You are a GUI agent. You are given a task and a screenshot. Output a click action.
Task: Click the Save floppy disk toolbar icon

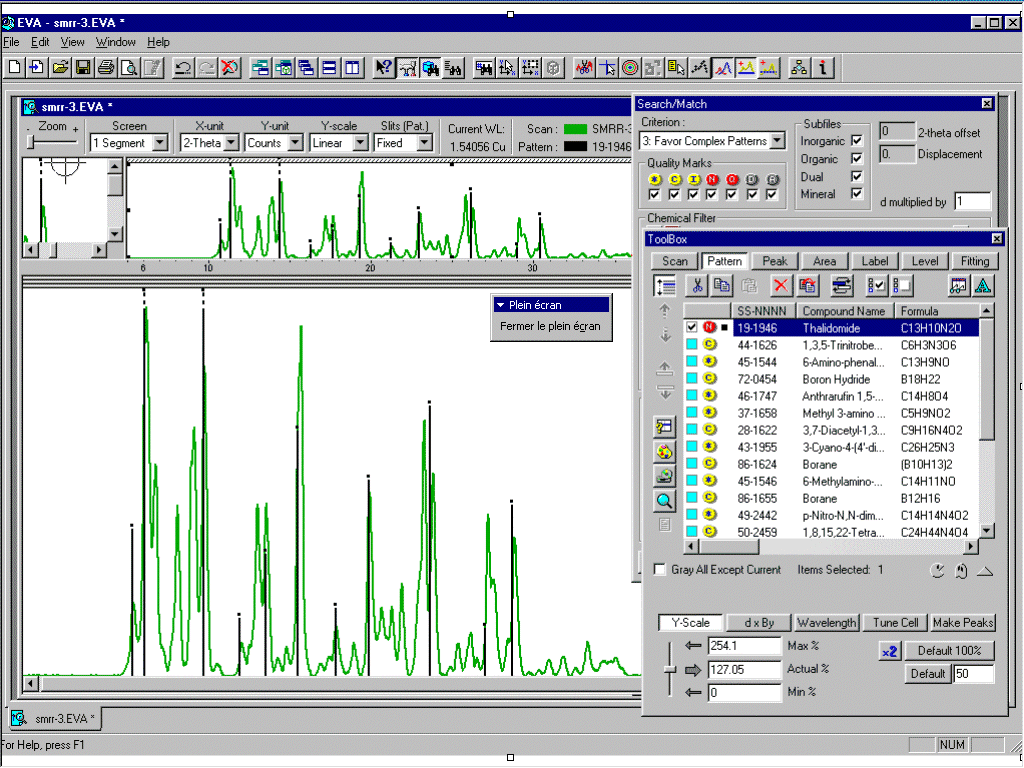(x=83, y=68)
